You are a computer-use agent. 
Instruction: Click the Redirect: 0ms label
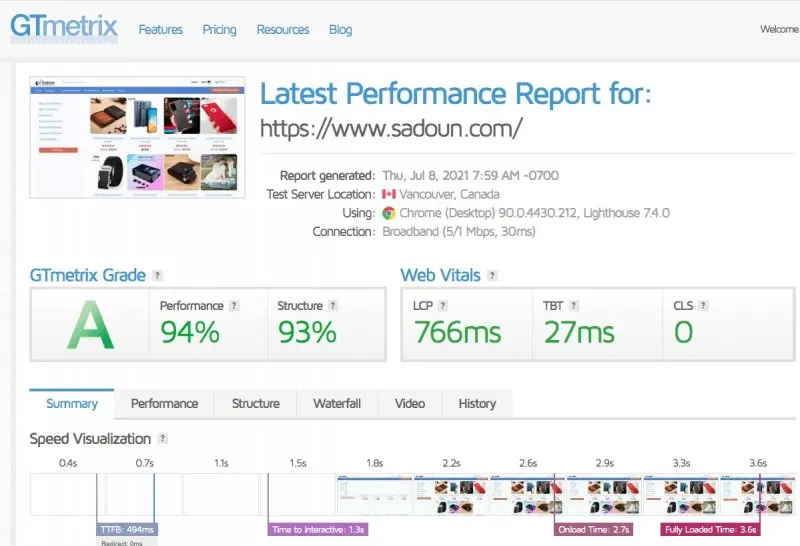click(122, 543)
